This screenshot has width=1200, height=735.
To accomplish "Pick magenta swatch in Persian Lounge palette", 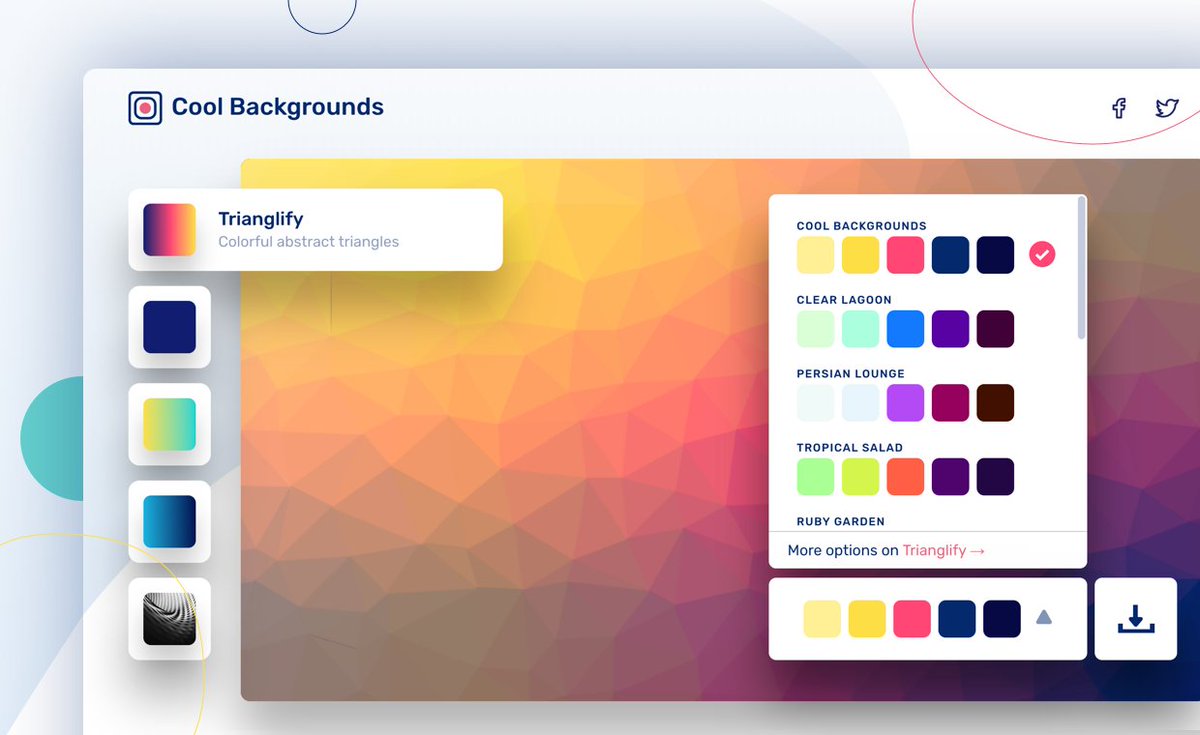I will (951, 403).
